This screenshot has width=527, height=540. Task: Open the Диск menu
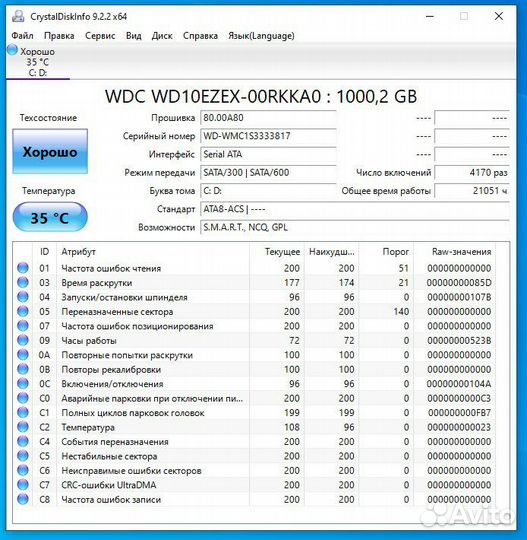162,36
